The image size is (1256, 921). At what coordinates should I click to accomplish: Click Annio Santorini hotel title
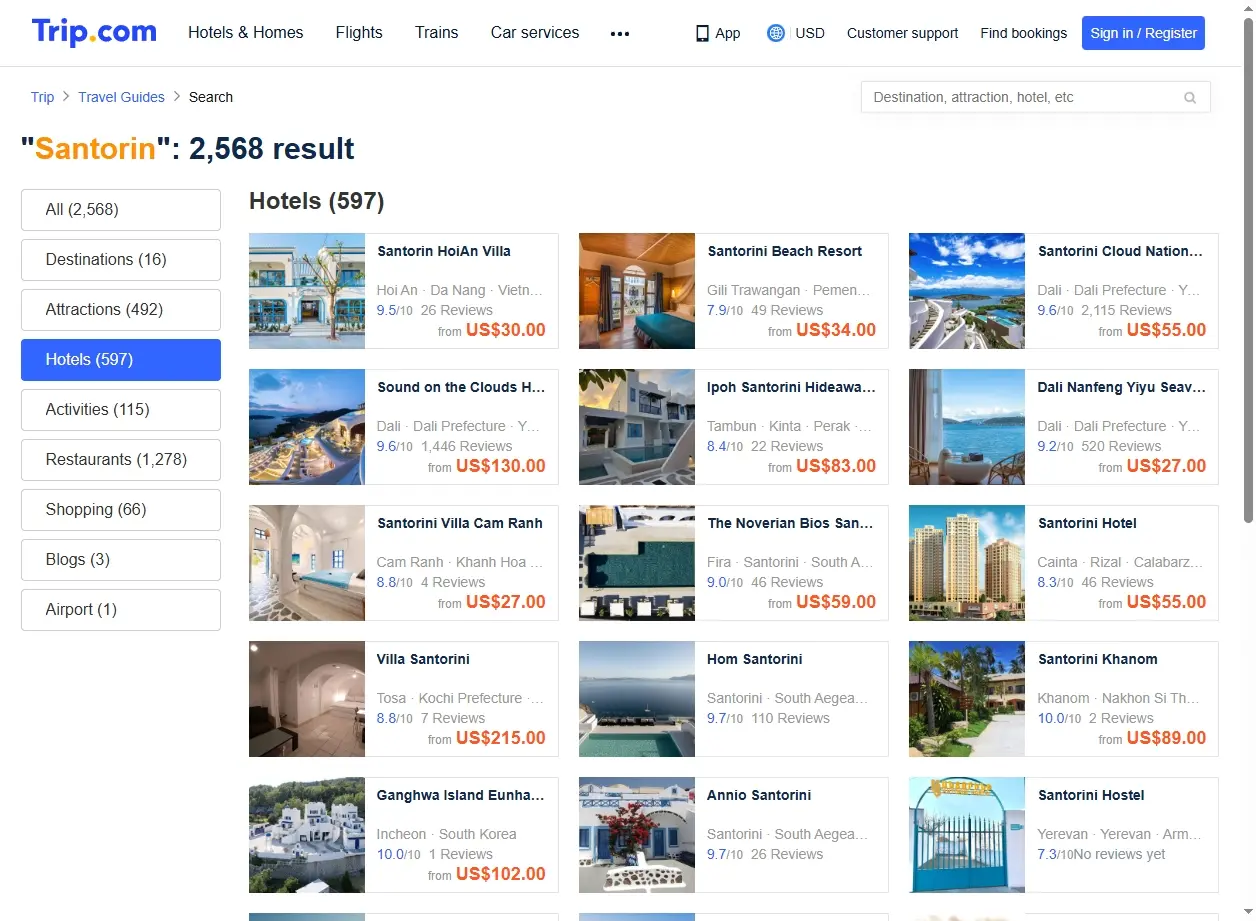point(759,795)
